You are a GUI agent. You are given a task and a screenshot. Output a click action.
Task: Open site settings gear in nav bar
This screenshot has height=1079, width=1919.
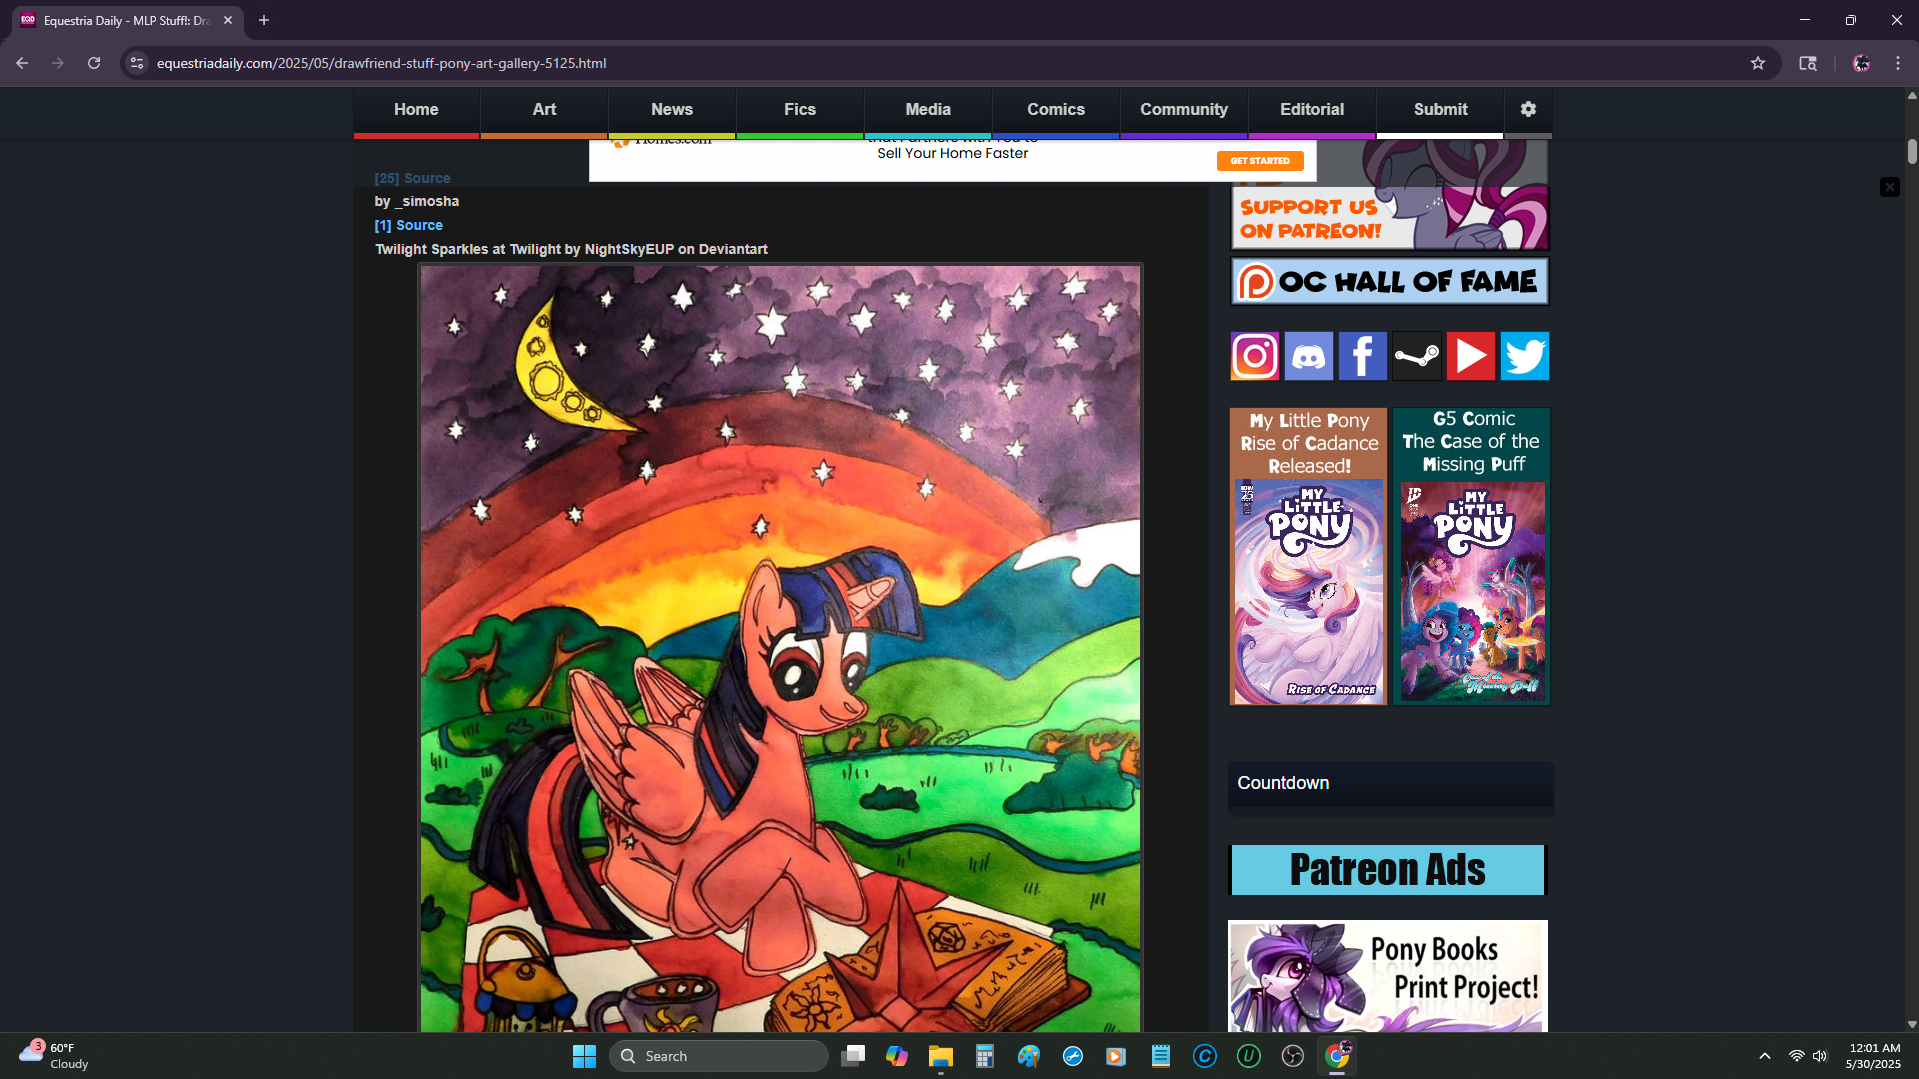[1528, 109]
